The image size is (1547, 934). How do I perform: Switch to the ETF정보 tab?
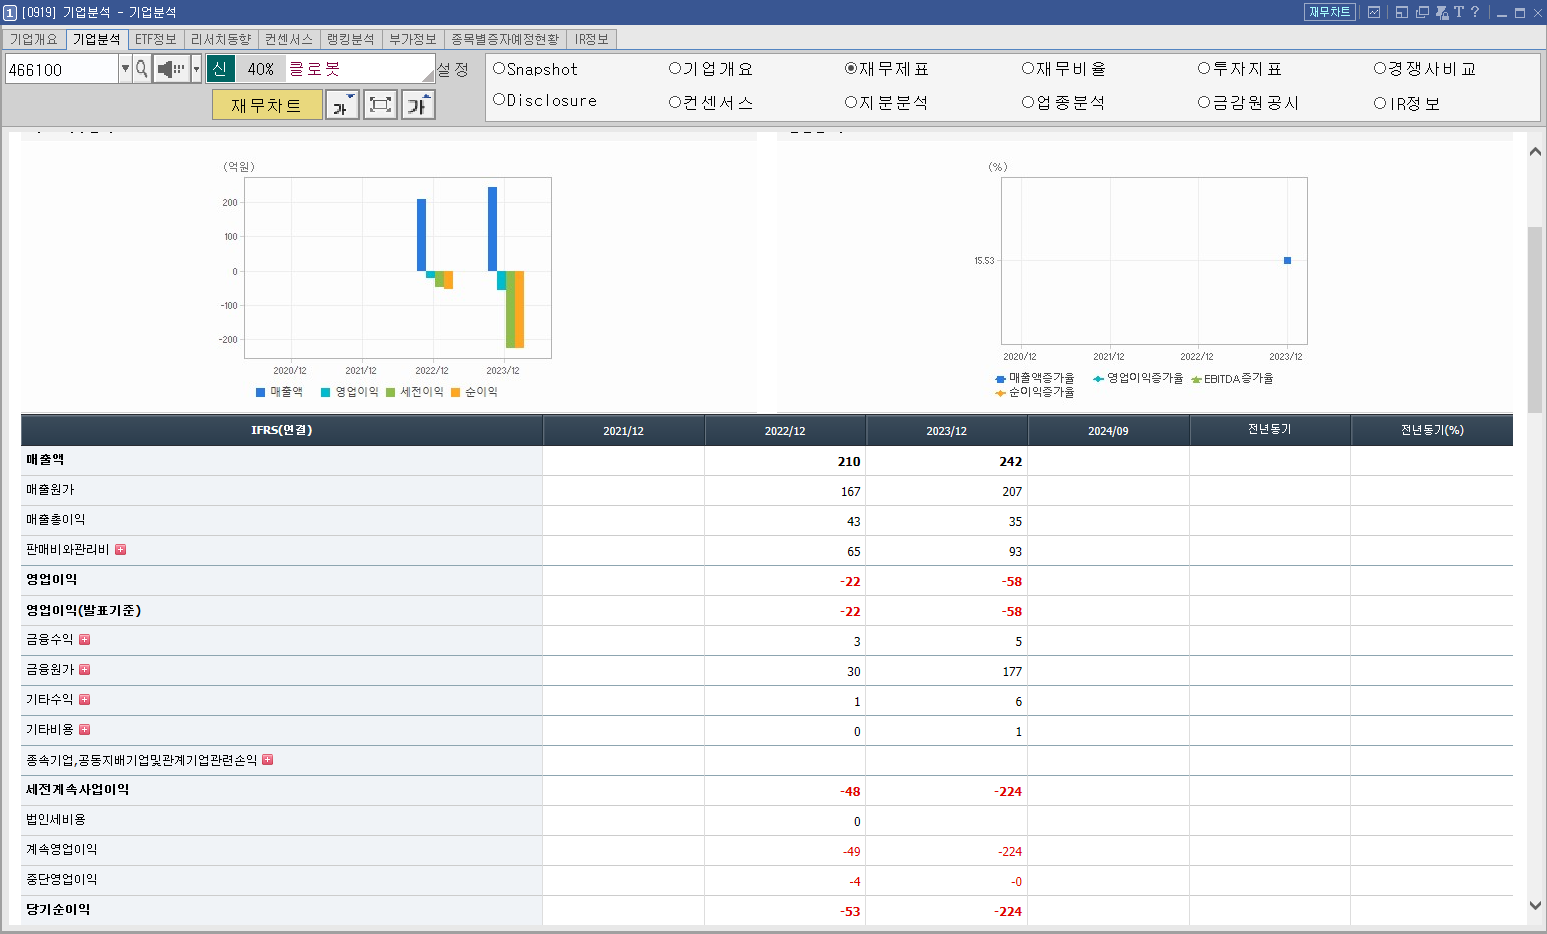click(155, 40)
